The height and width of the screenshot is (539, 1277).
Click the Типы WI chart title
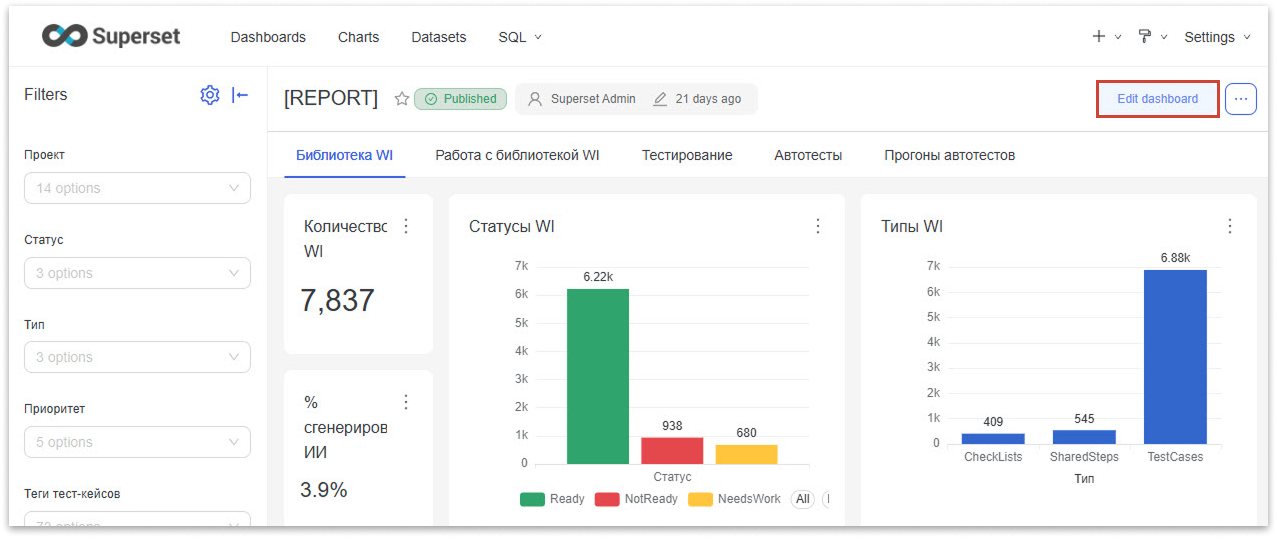click(912, 226)
